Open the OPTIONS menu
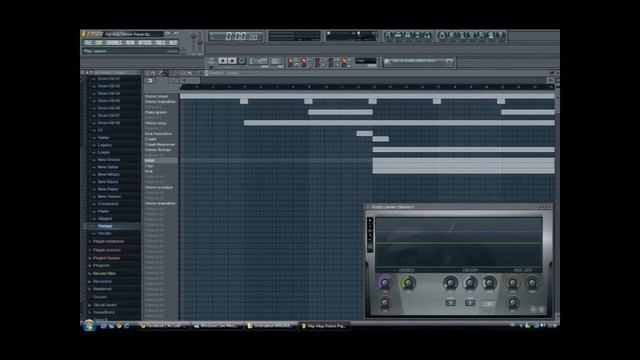Viewport: 640px width, 360px height. (145, 43)
